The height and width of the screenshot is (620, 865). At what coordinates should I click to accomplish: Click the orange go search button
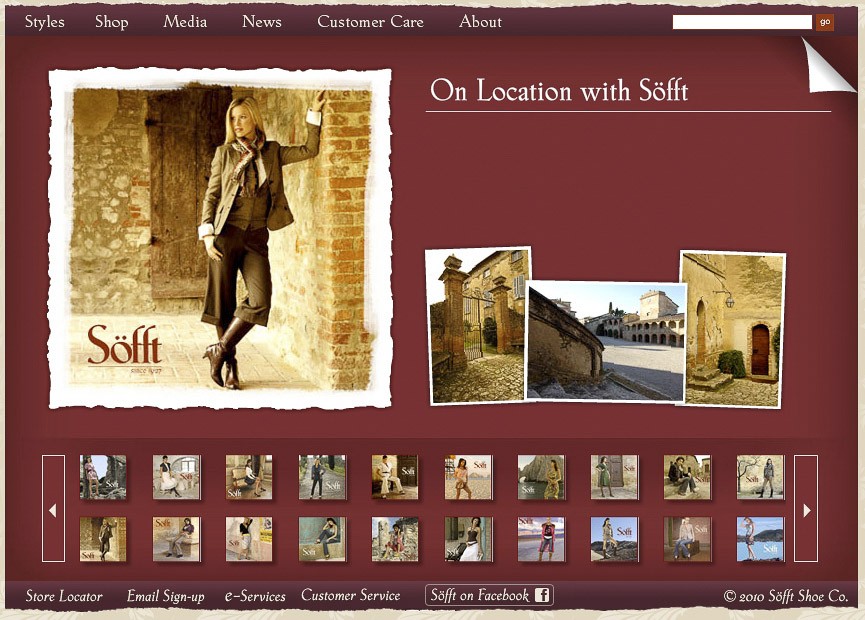tap(825, 22)
